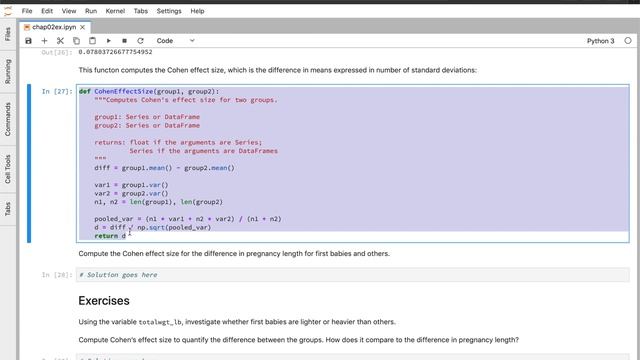Open the Tabs menu

point(140,11)
